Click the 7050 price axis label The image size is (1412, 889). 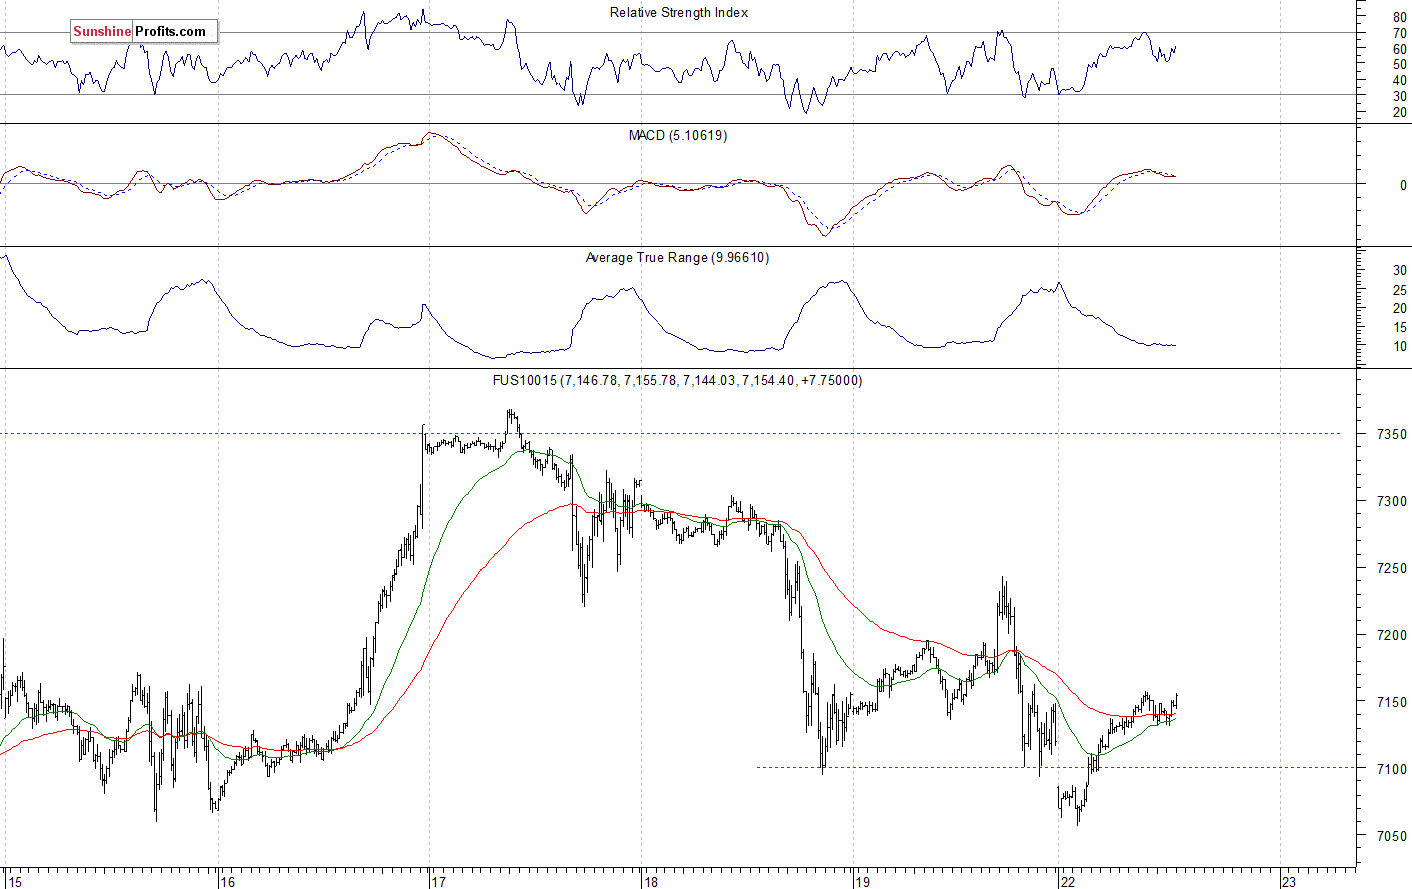click(x=1391, y=837)
